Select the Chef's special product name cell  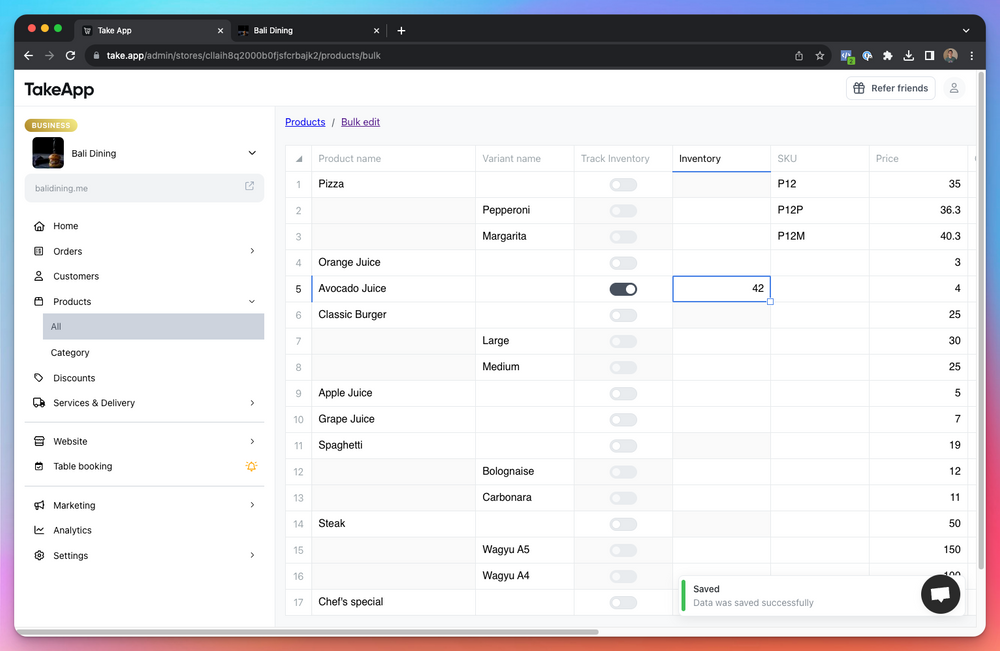[393, 602]
